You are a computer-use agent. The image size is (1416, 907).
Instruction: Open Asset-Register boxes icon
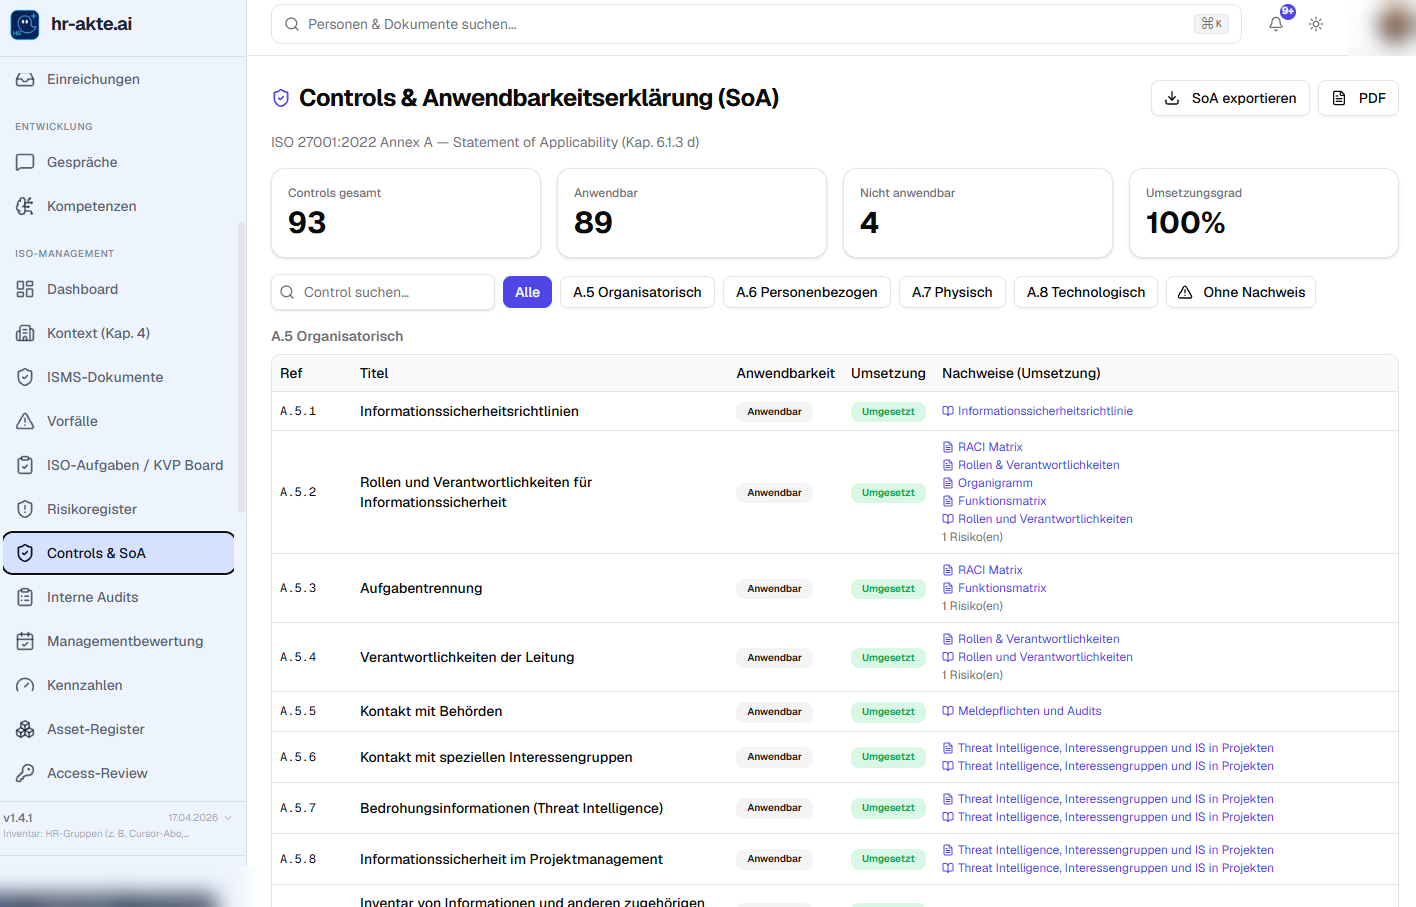click(x=25, y=729)
